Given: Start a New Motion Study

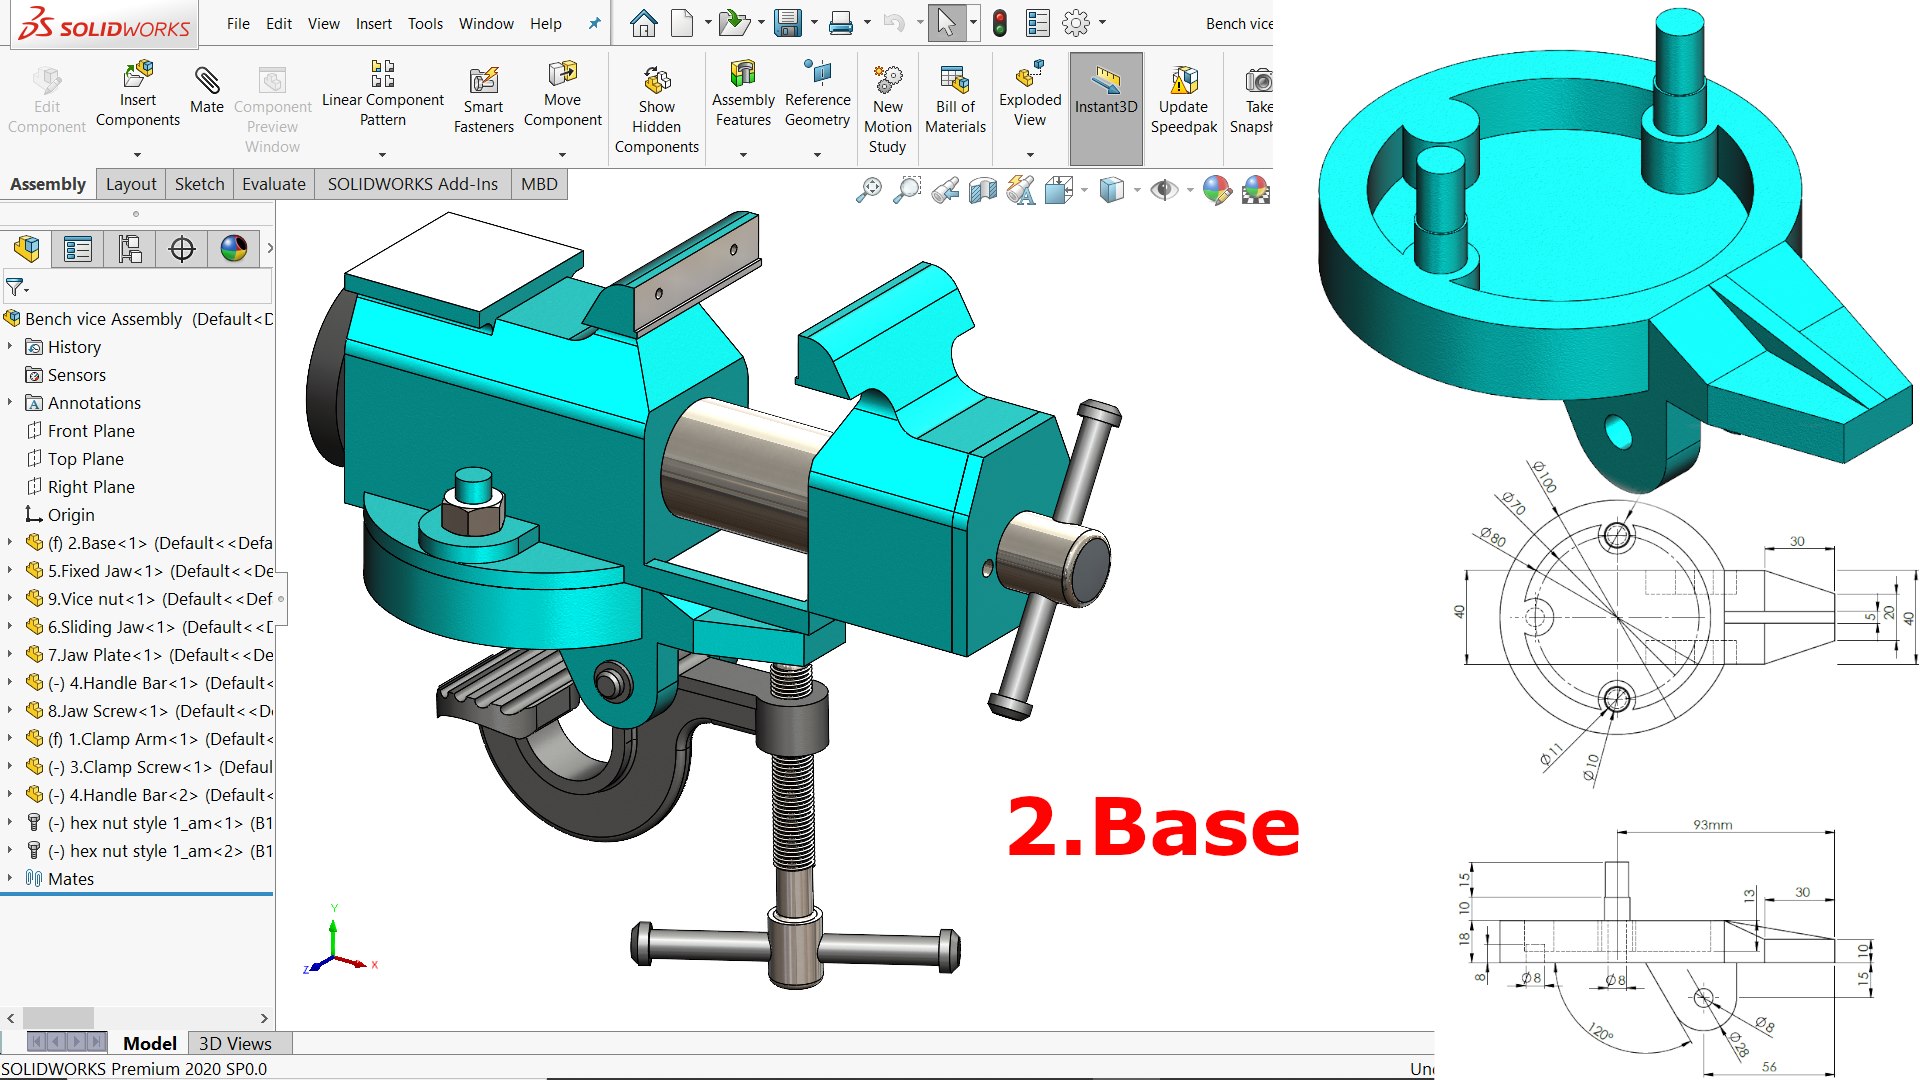Looking at the screenshot, I should tap(887, 80).
